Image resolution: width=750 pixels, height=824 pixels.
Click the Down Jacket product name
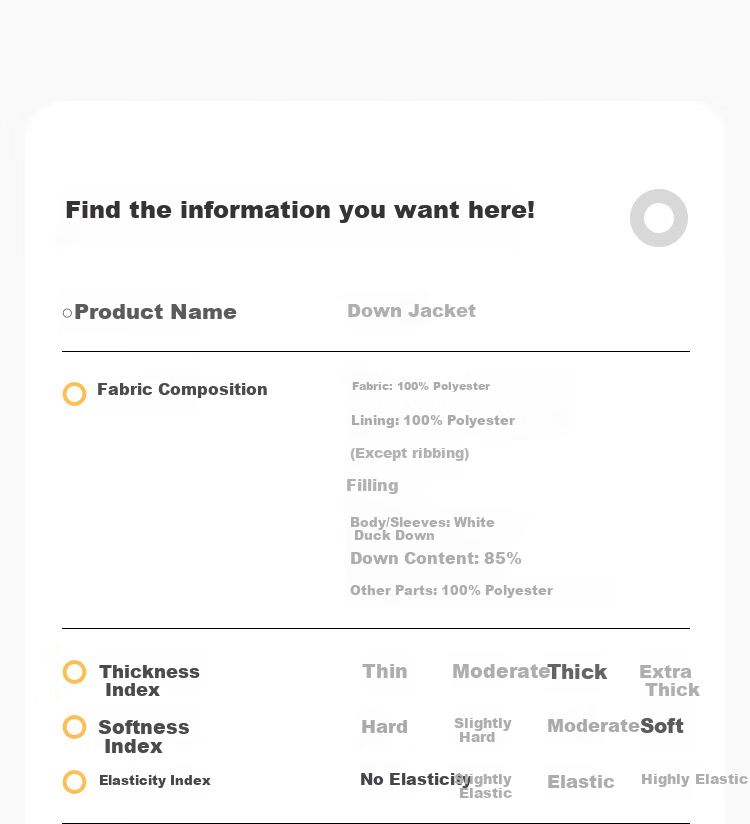[412, 311]
